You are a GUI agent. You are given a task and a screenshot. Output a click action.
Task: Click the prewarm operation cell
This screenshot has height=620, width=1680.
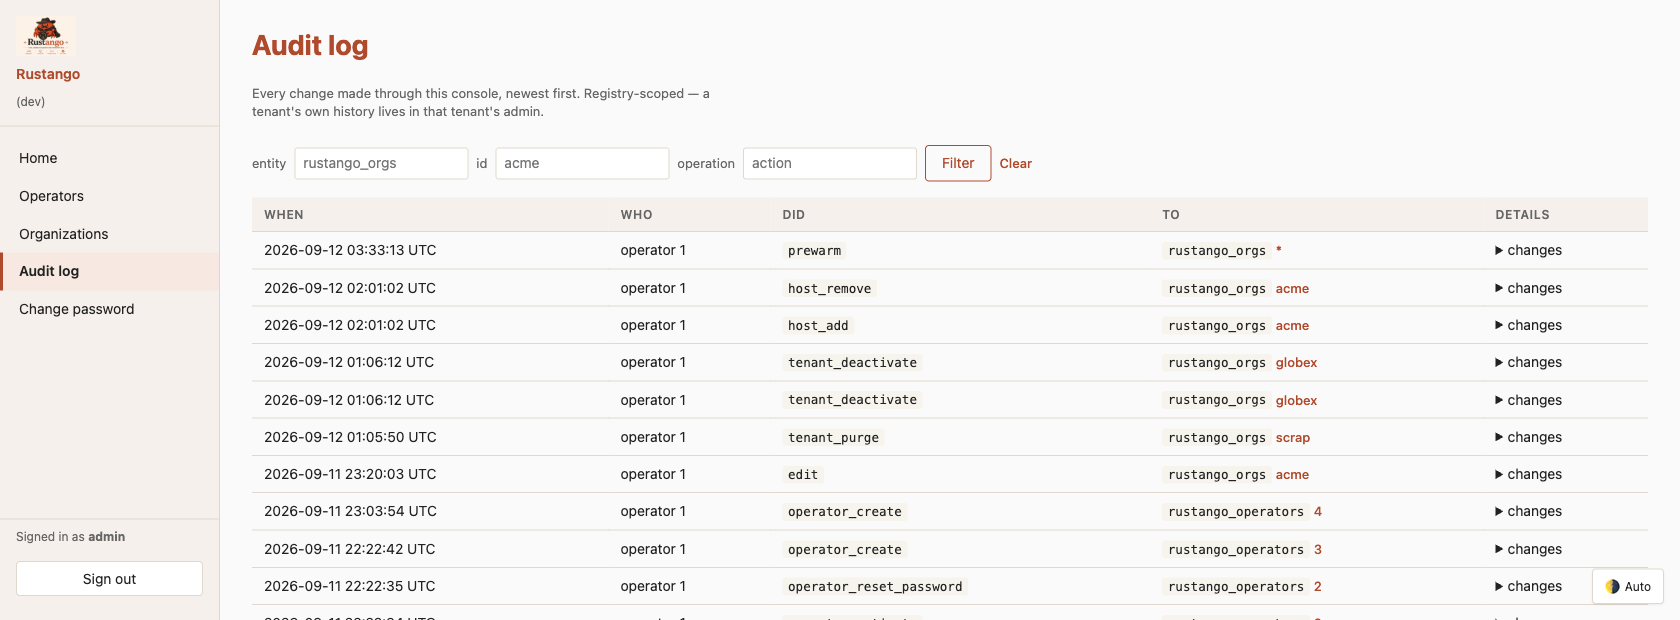click(x=814, y=251)
